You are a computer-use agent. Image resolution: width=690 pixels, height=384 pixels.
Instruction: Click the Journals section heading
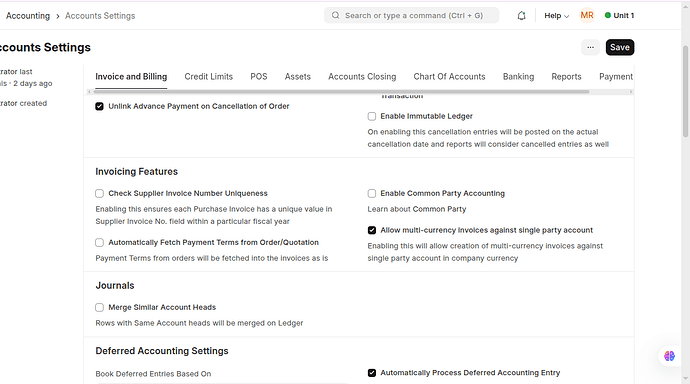point(115,285)
